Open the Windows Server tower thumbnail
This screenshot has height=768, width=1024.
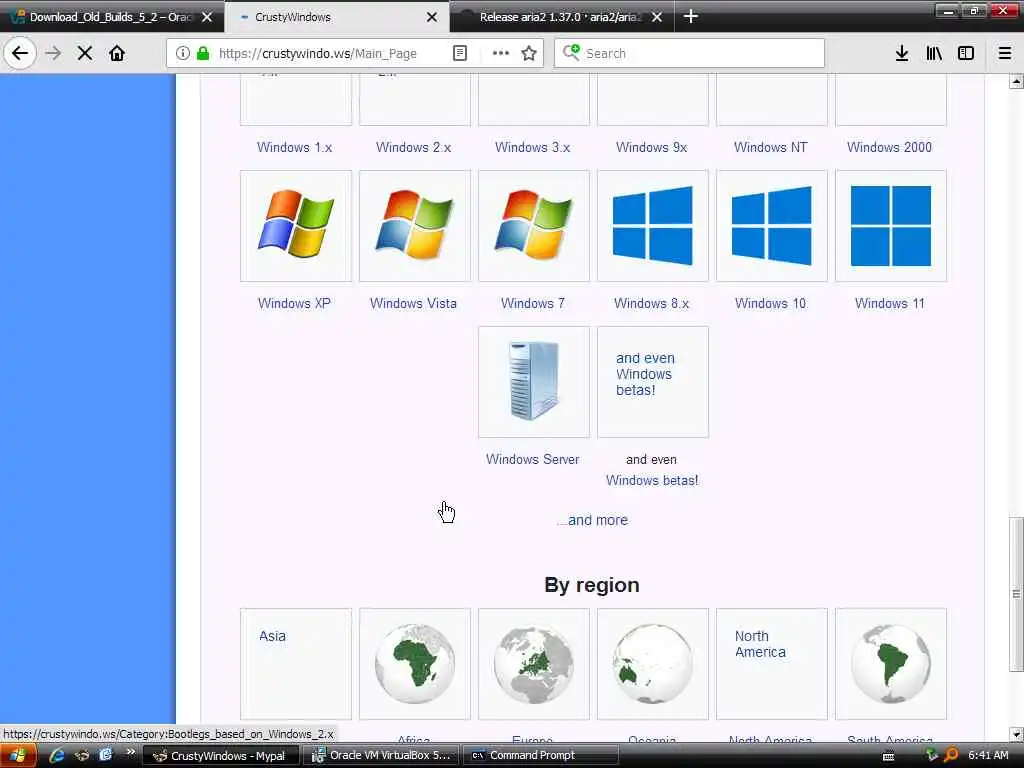pos(534,382)
